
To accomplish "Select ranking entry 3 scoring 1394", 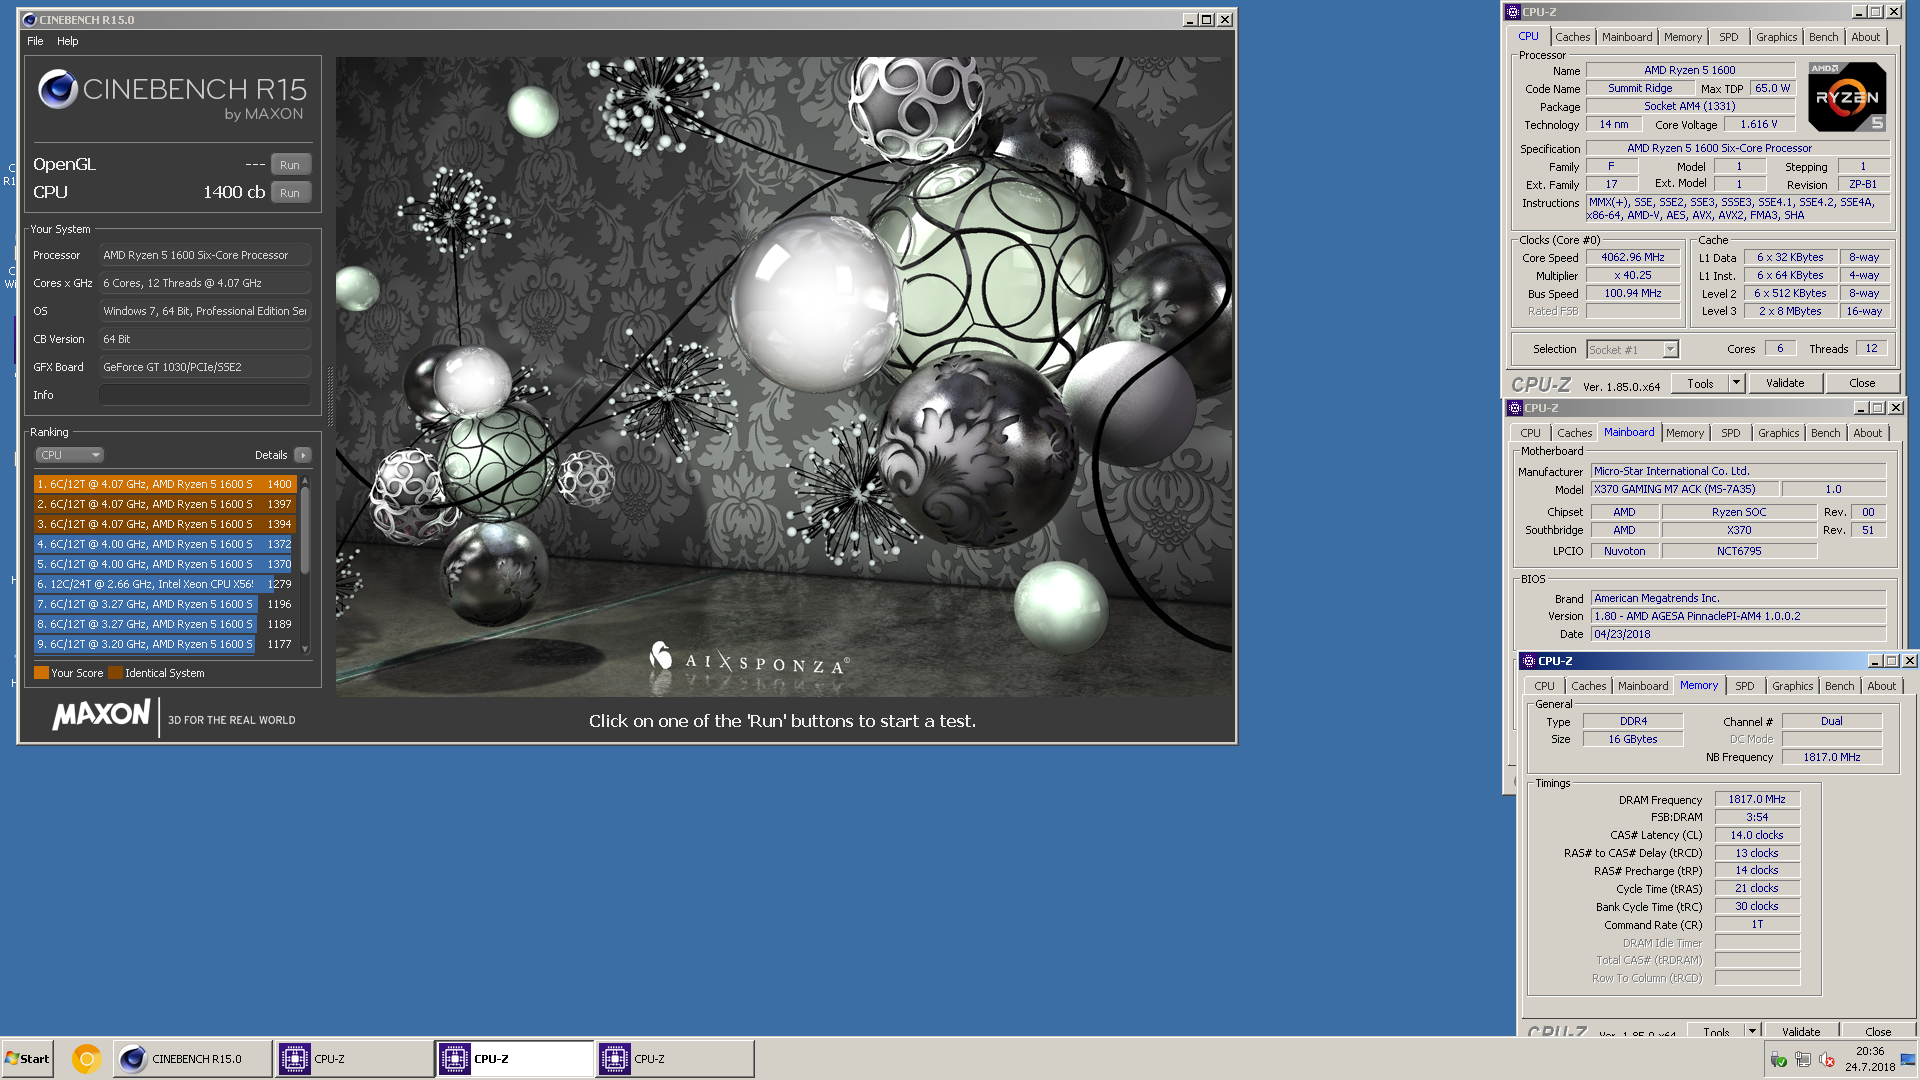I will point(164,524).
